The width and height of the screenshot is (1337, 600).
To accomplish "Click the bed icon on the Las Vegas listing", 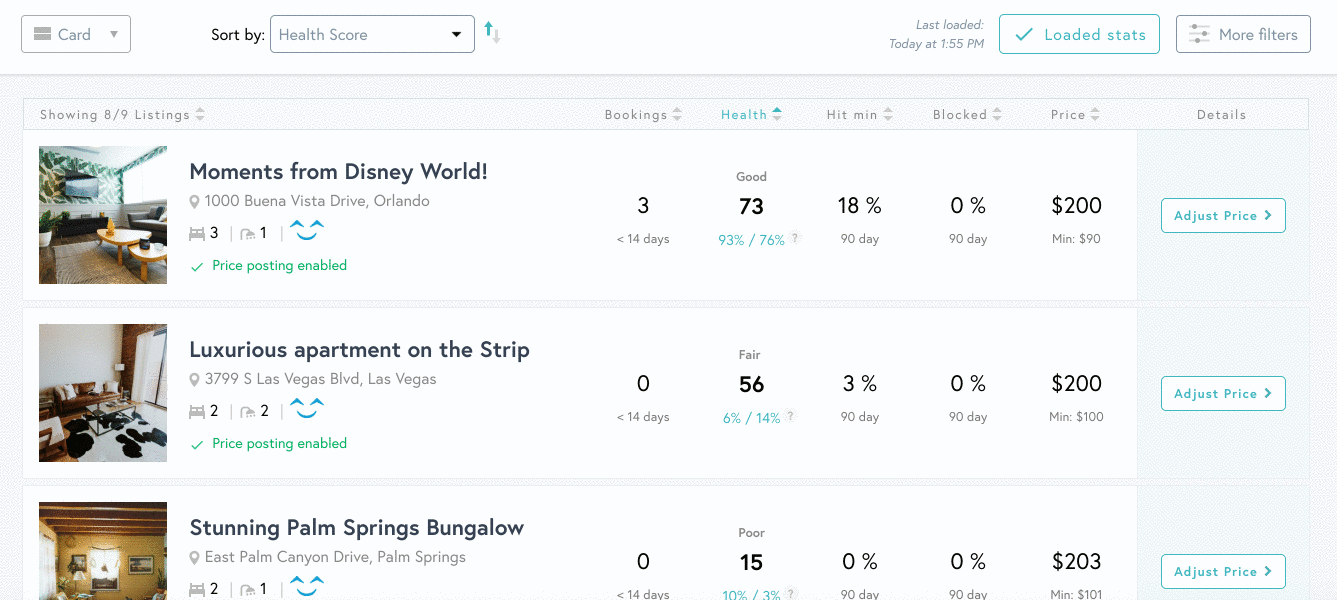I will tap(197, 411).
